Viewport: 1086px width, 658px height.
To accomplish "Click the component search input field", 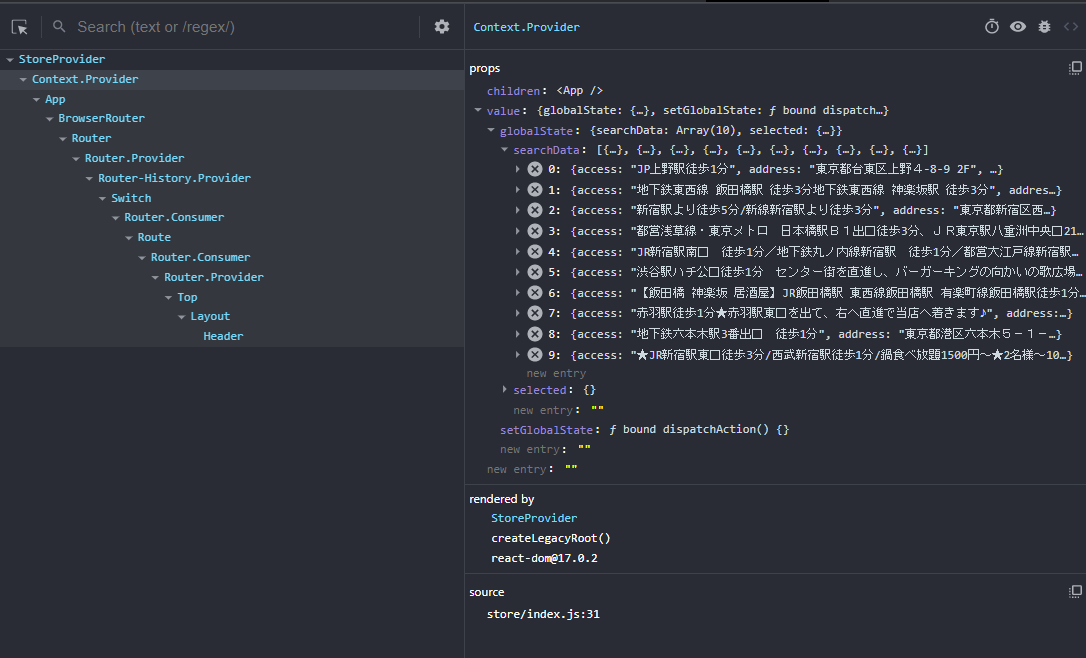I will click(x=200, y=27).
